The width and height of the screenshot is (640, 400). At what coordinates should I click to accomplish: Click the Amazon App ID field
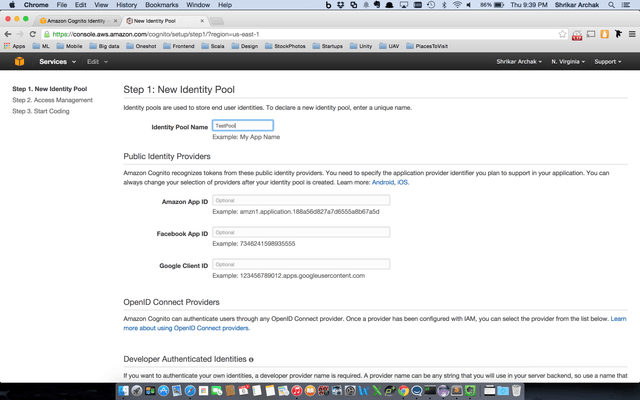tap(301, 200)
